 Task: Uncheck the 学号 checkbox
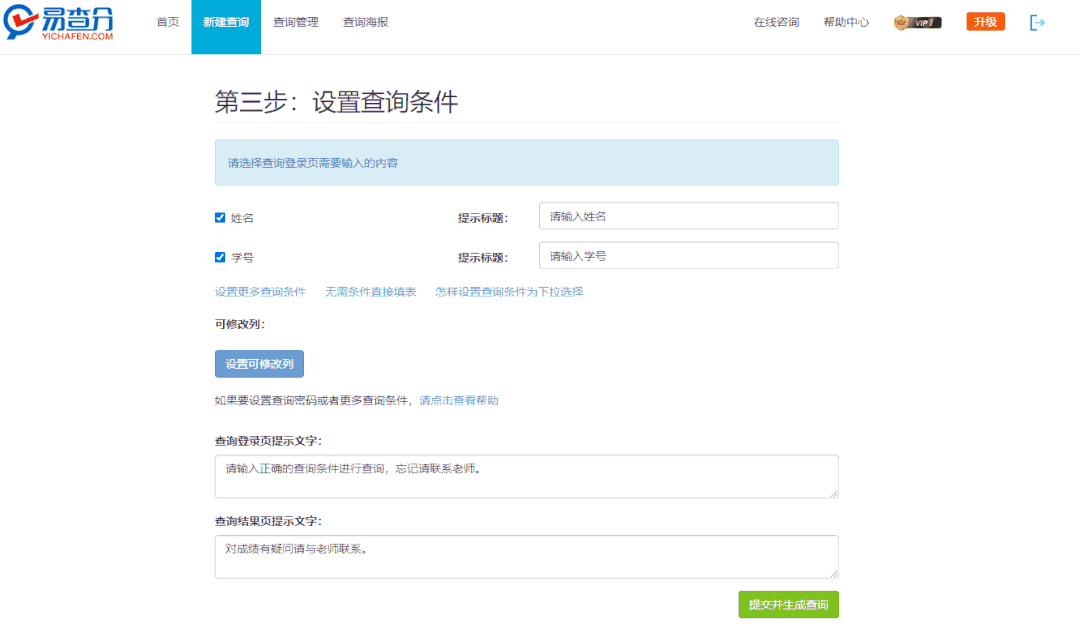click(x=220, y=257)
